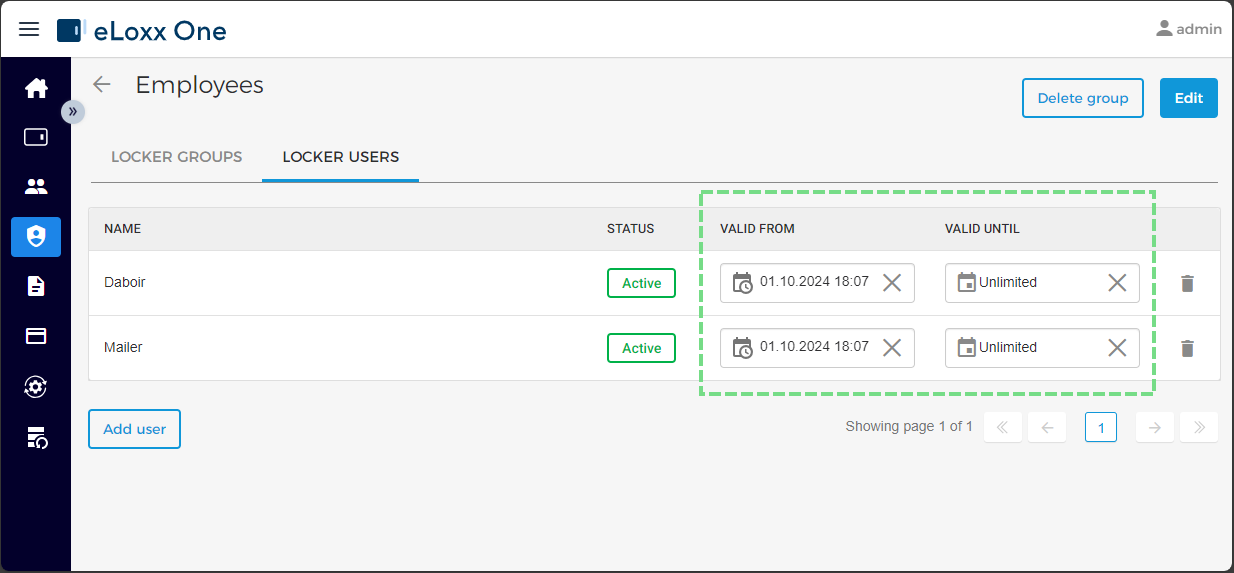The image size is (1234, 573).
Task: Go to Home in sidebar
Action: point(36,88)
